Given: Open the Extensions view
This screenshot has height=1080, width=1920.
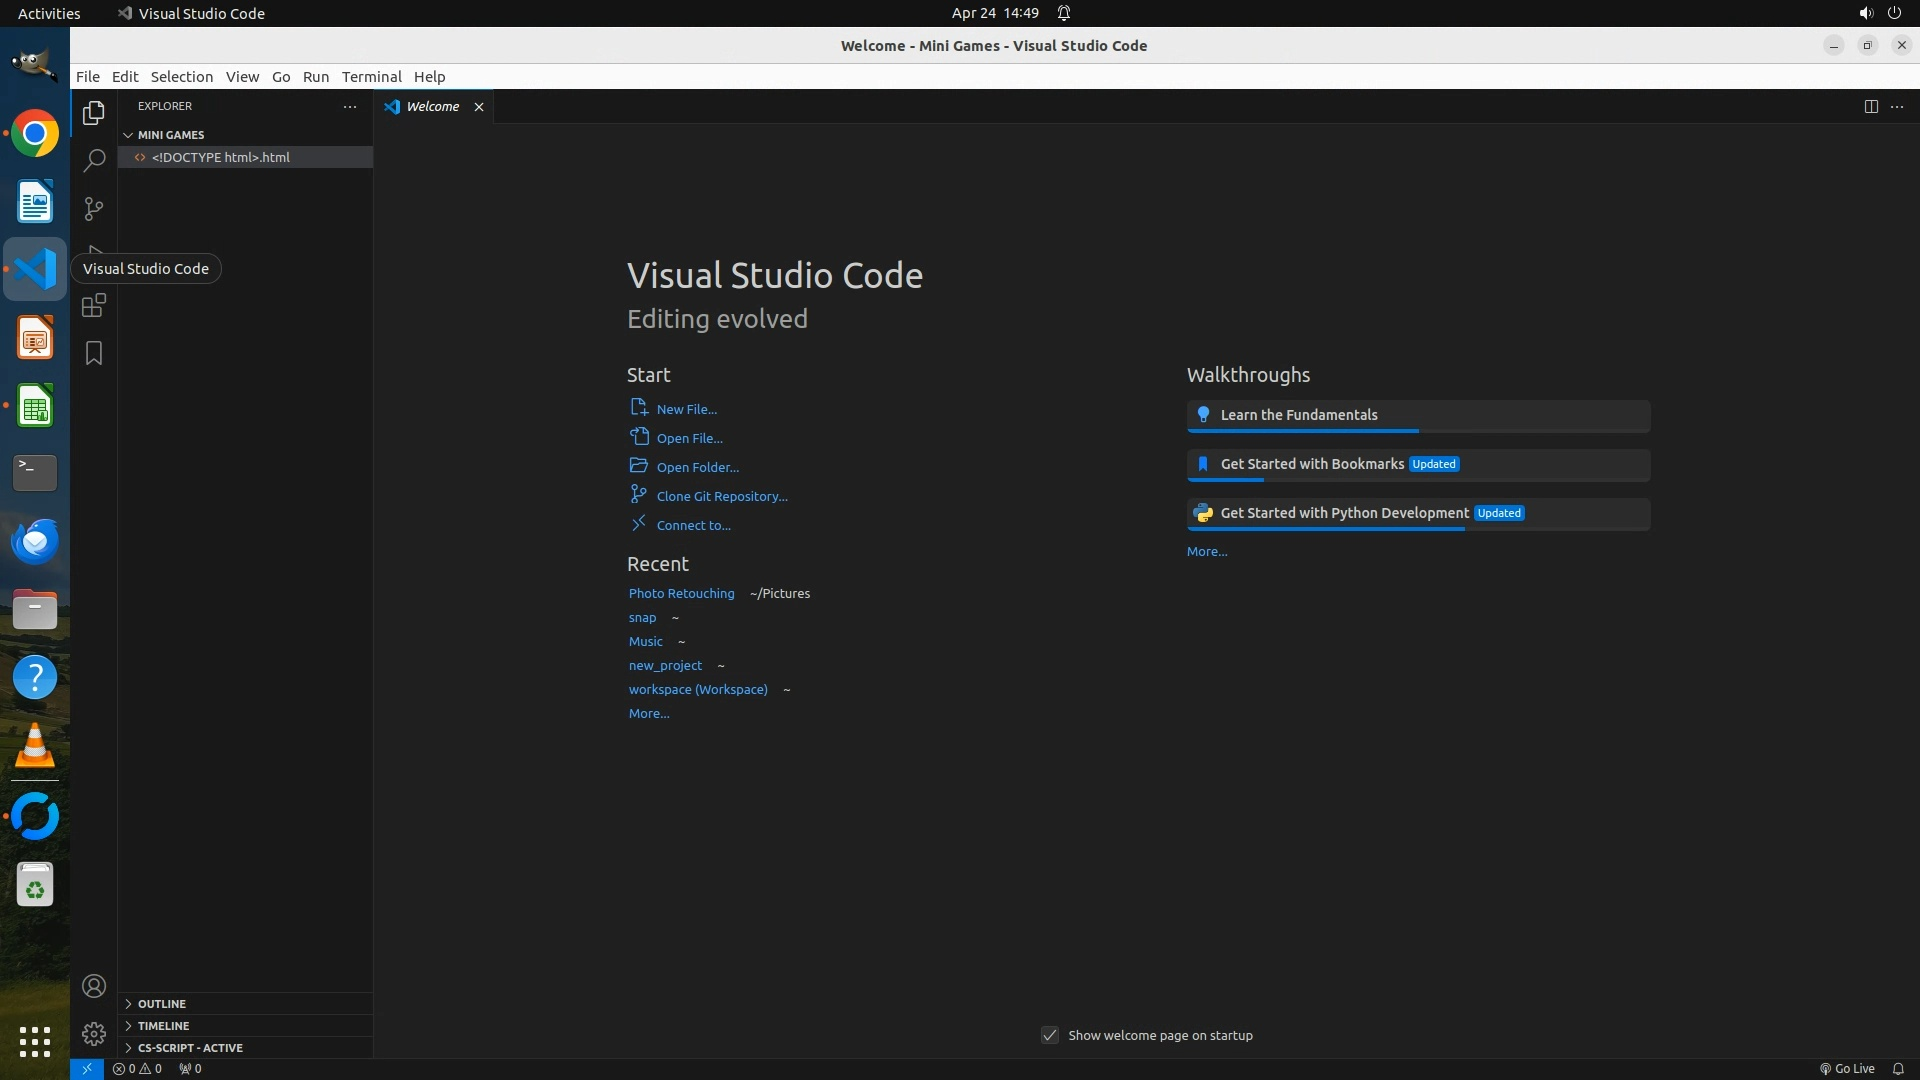Looking at the screenshot, I should [94, 306].
